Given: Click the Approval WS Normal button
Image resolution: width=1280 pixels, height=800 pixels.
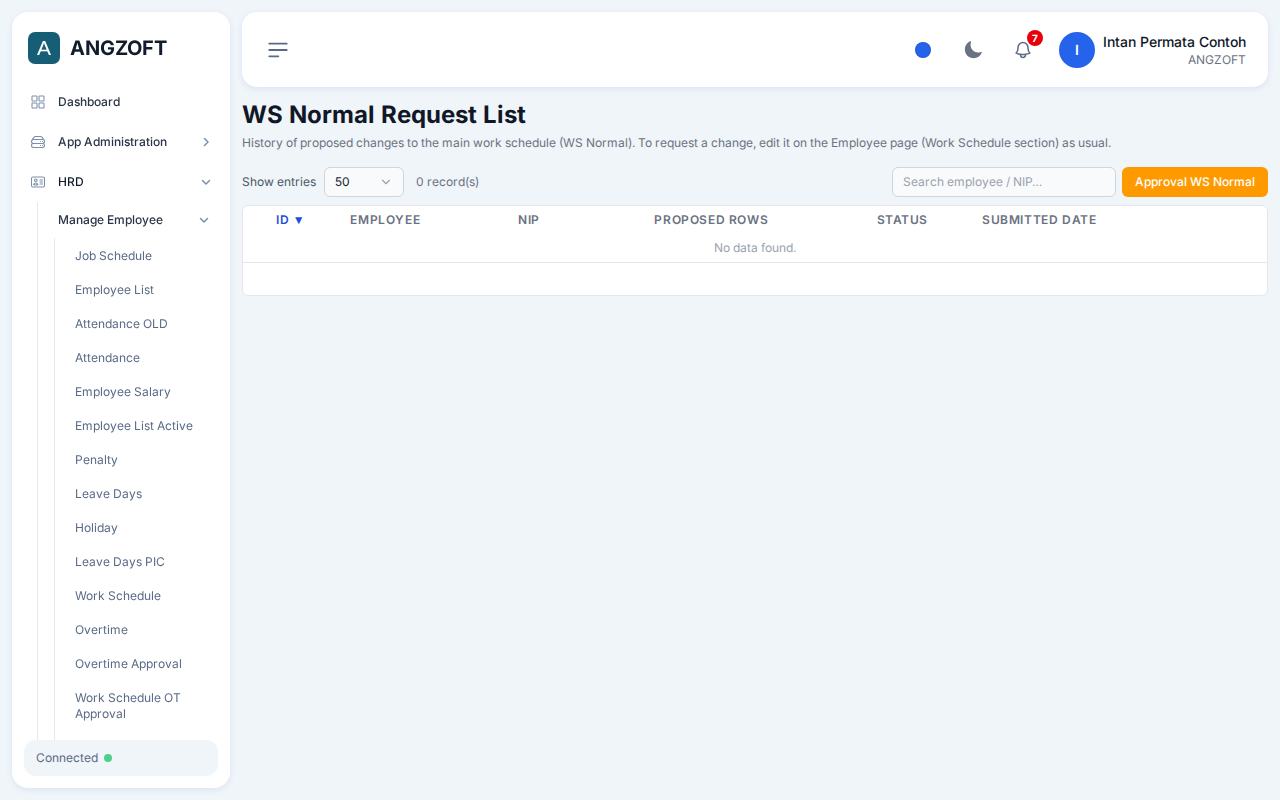Looking at the screenshot, I should 1195,182.
